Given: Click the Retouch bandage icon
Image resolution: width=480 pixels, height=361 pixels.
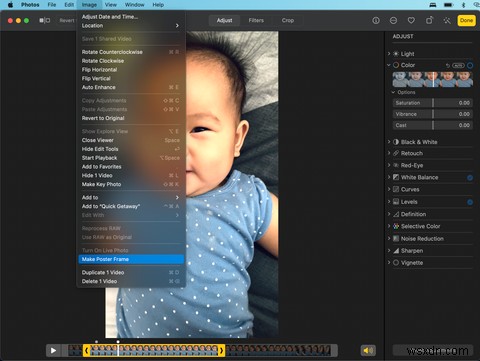Looking at the screenshot, I should tap(396, 153).
